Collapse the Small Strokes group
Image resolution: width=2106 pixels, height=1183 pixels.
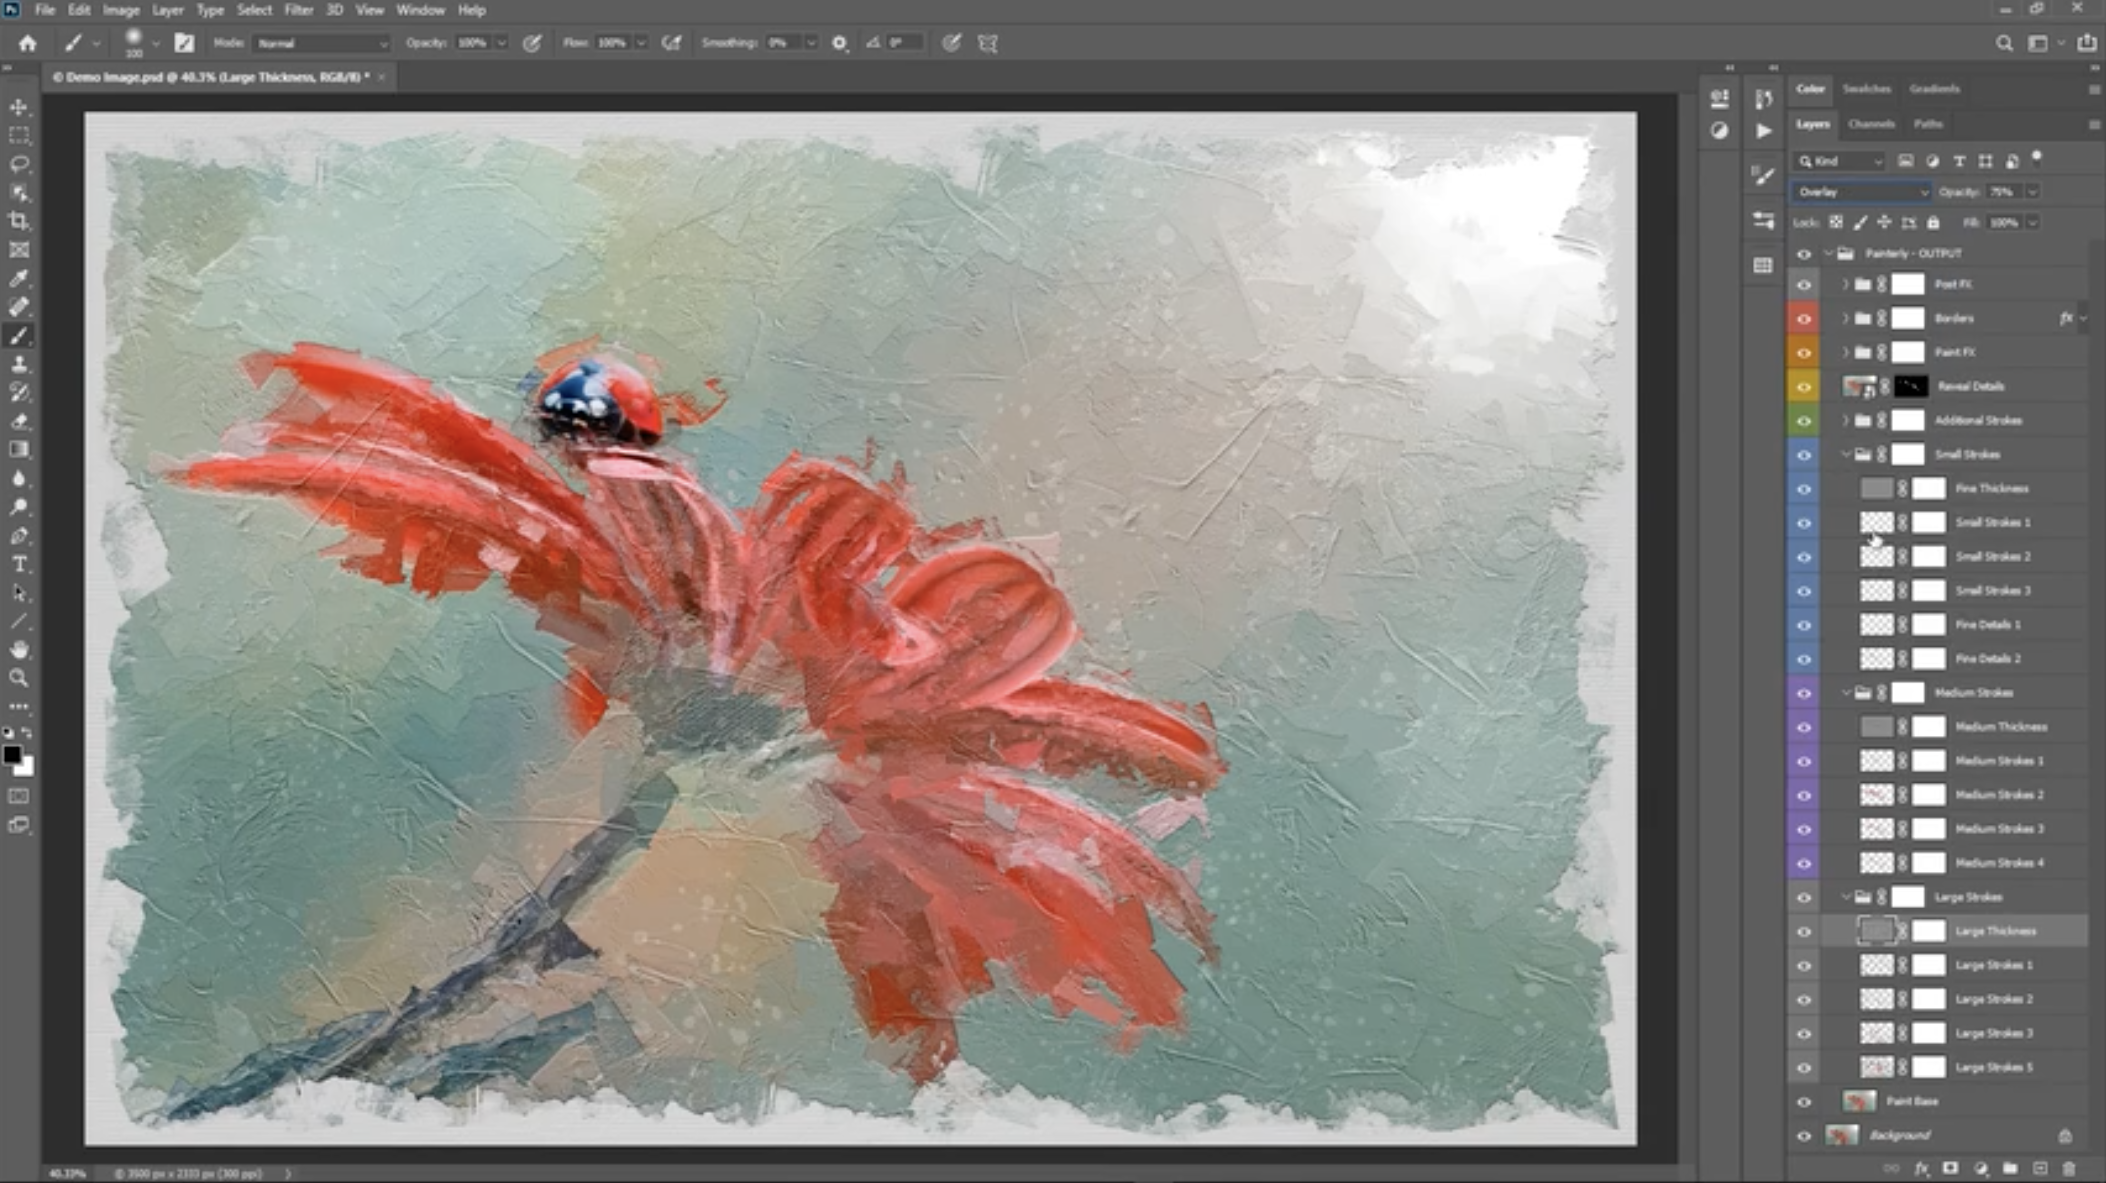click(1846, 455)
